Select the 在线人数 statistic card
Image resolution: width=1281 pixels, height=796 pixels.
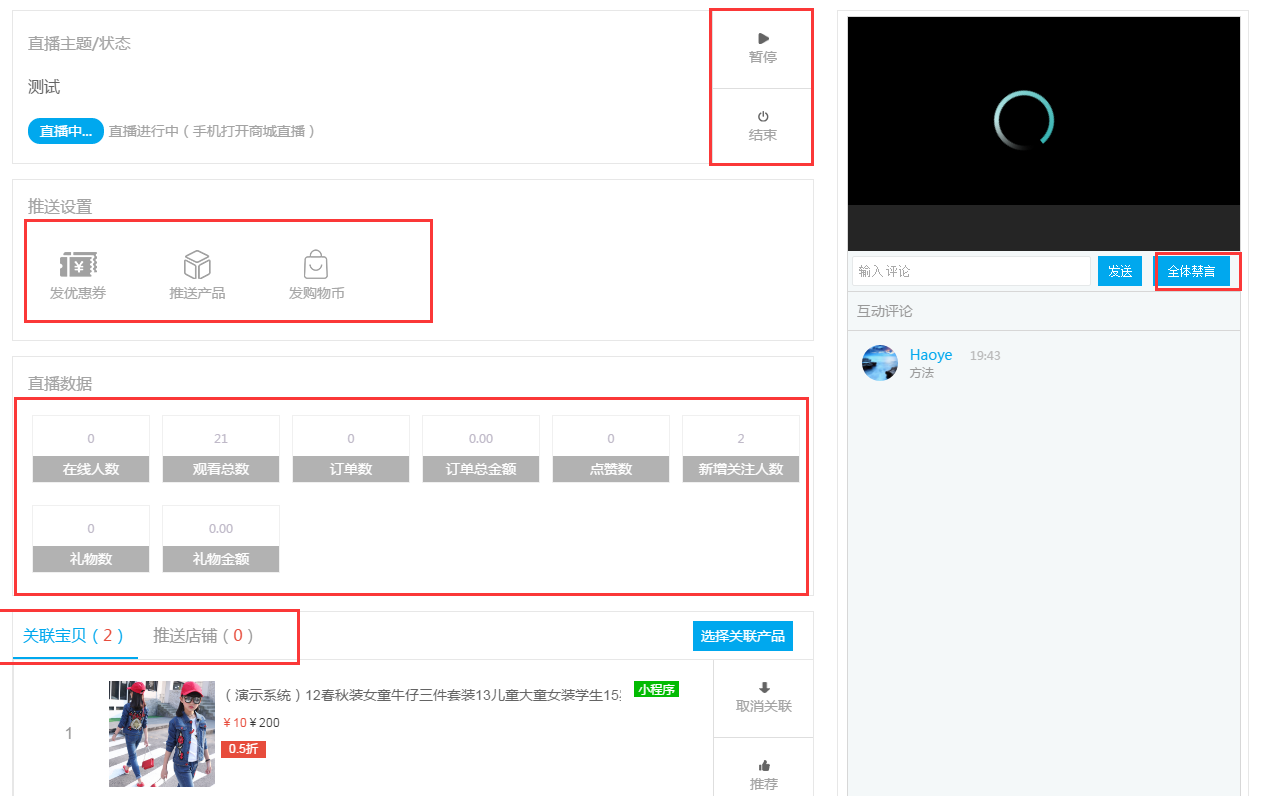pos(91,449)
